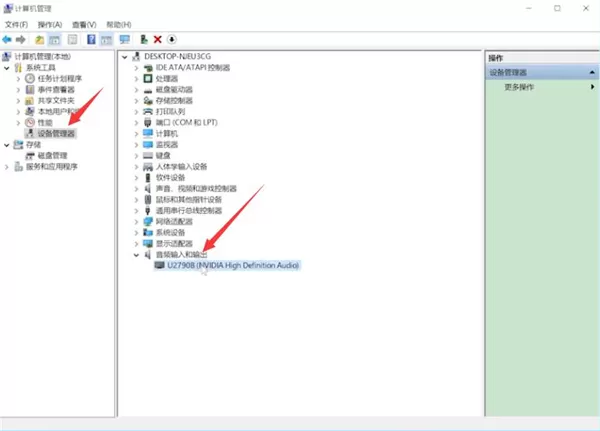Viewport: 600px width, 431px height.
Task: Expand the IDE ATA/ATAPI 控制器 node
Action: point(136,68)
